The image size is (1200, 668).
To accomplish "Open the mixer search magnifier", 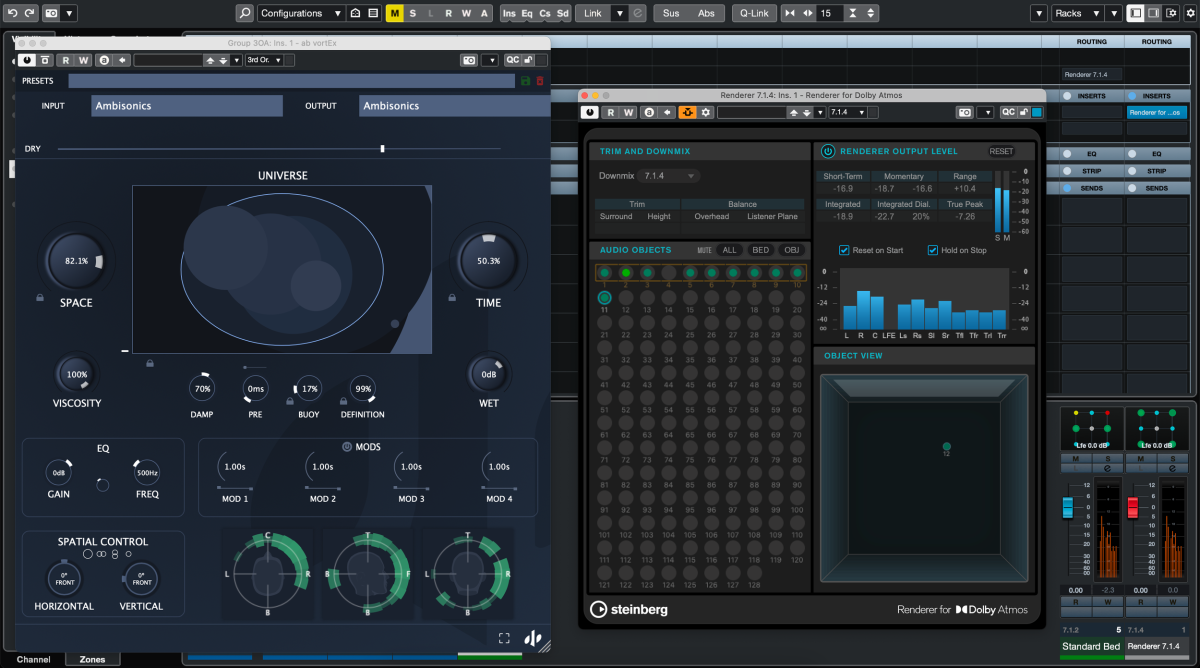I will tap(245, 13).
